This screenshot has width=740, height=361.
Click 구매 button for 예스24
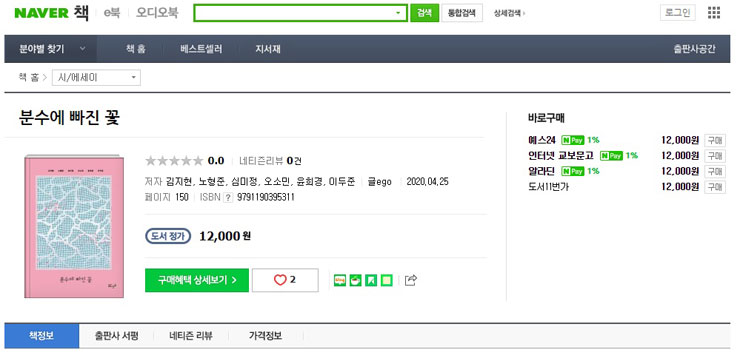point(715,140)
